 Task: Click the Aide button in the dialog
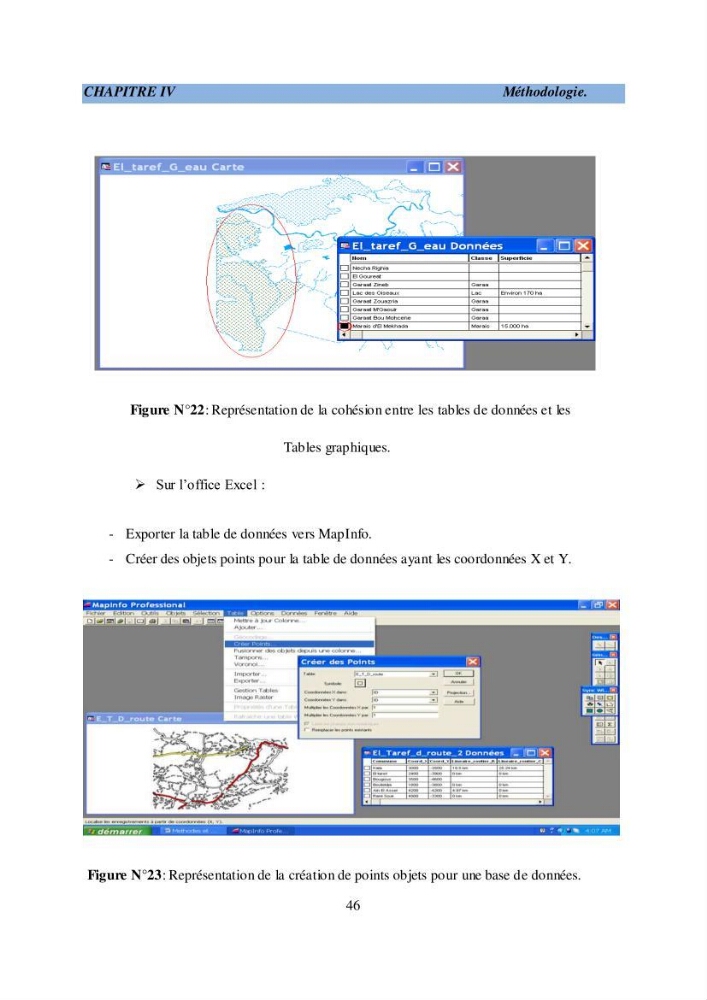pyautogui.click(x=458, y=702)
